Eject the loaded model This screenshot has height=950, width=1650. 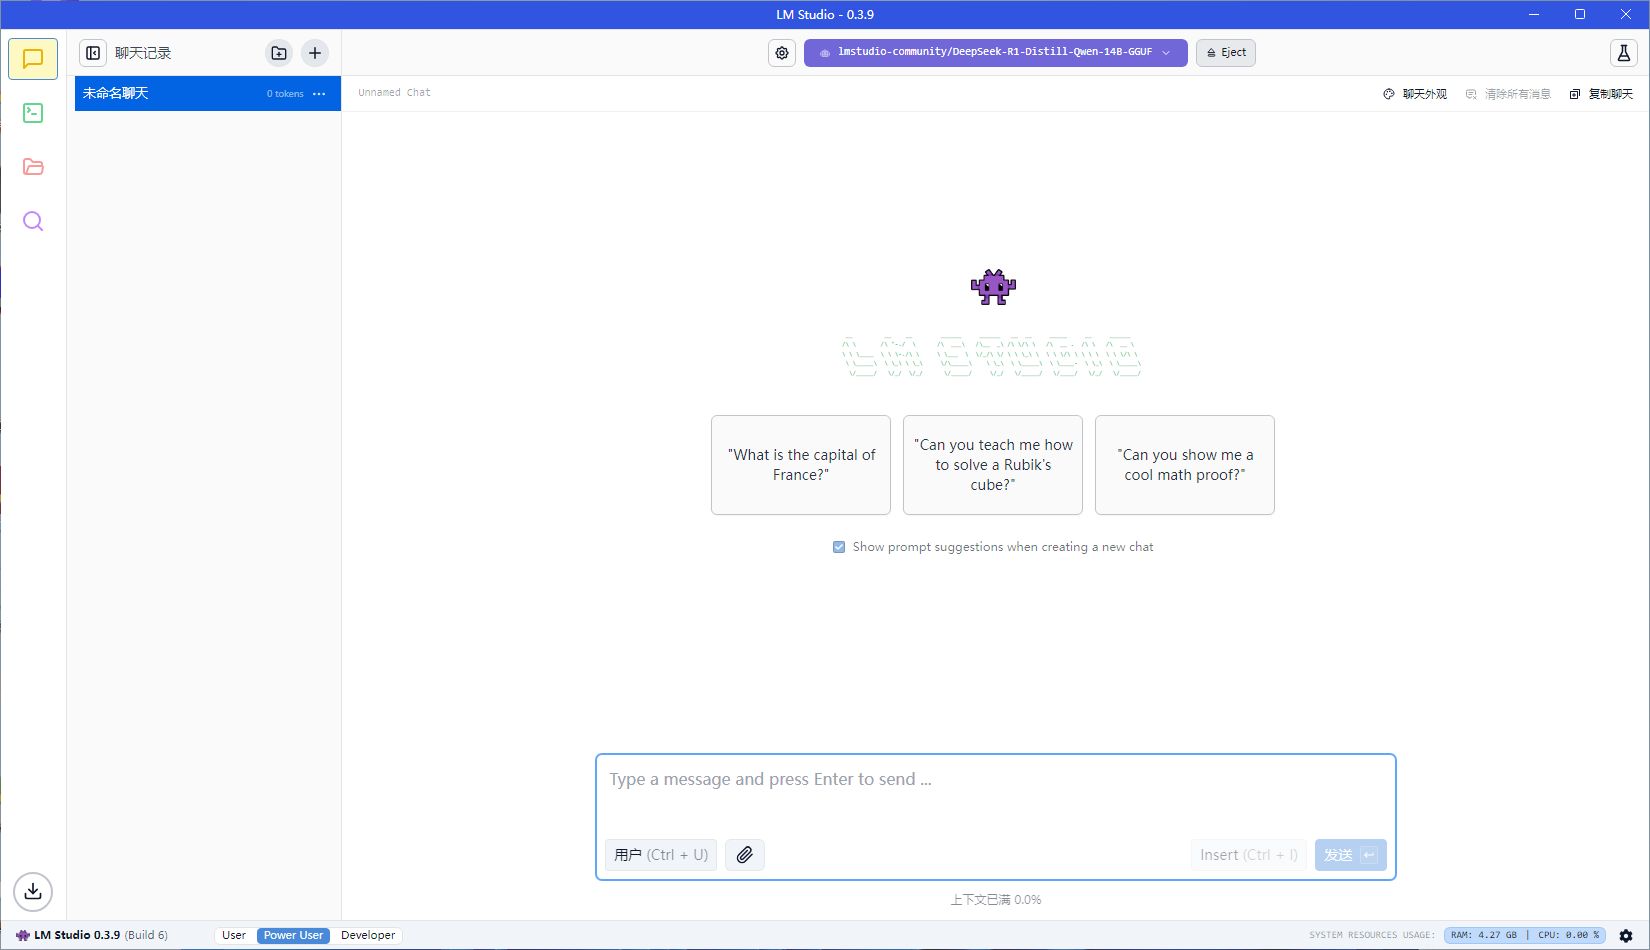pyautogui.click(x=1226, y=53)
